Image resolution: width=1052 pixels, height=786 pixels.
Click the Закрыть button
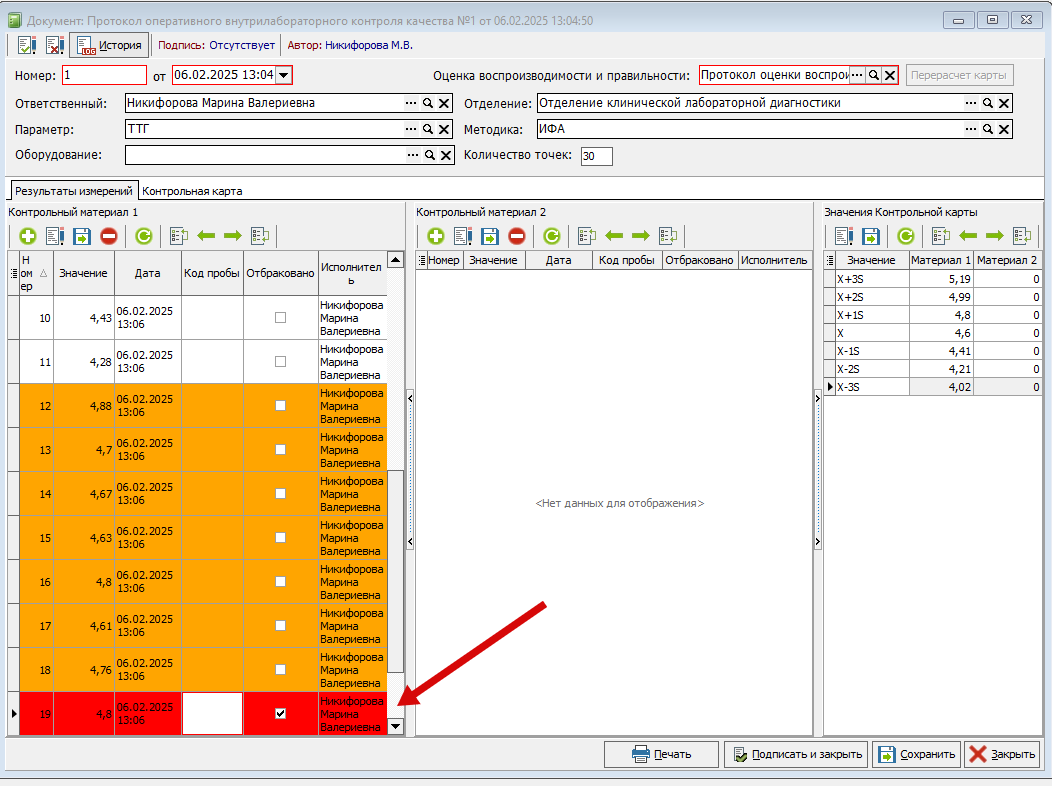point(1002,754)
